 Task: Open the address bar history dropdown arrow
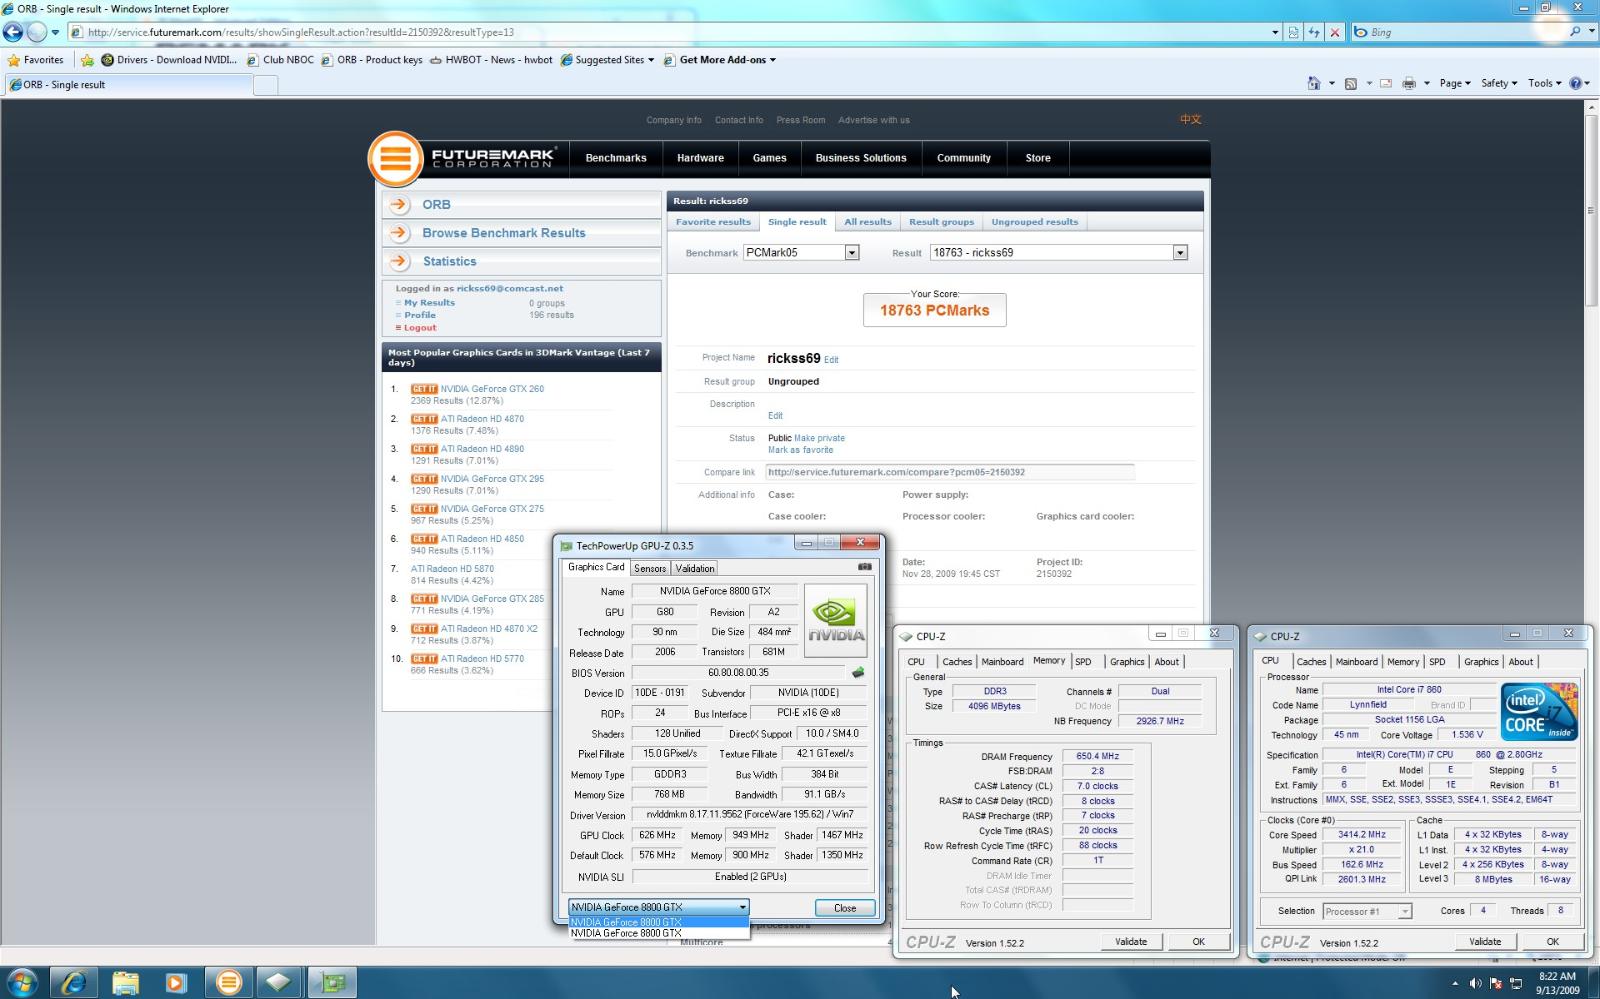(x=1275, y=32)
